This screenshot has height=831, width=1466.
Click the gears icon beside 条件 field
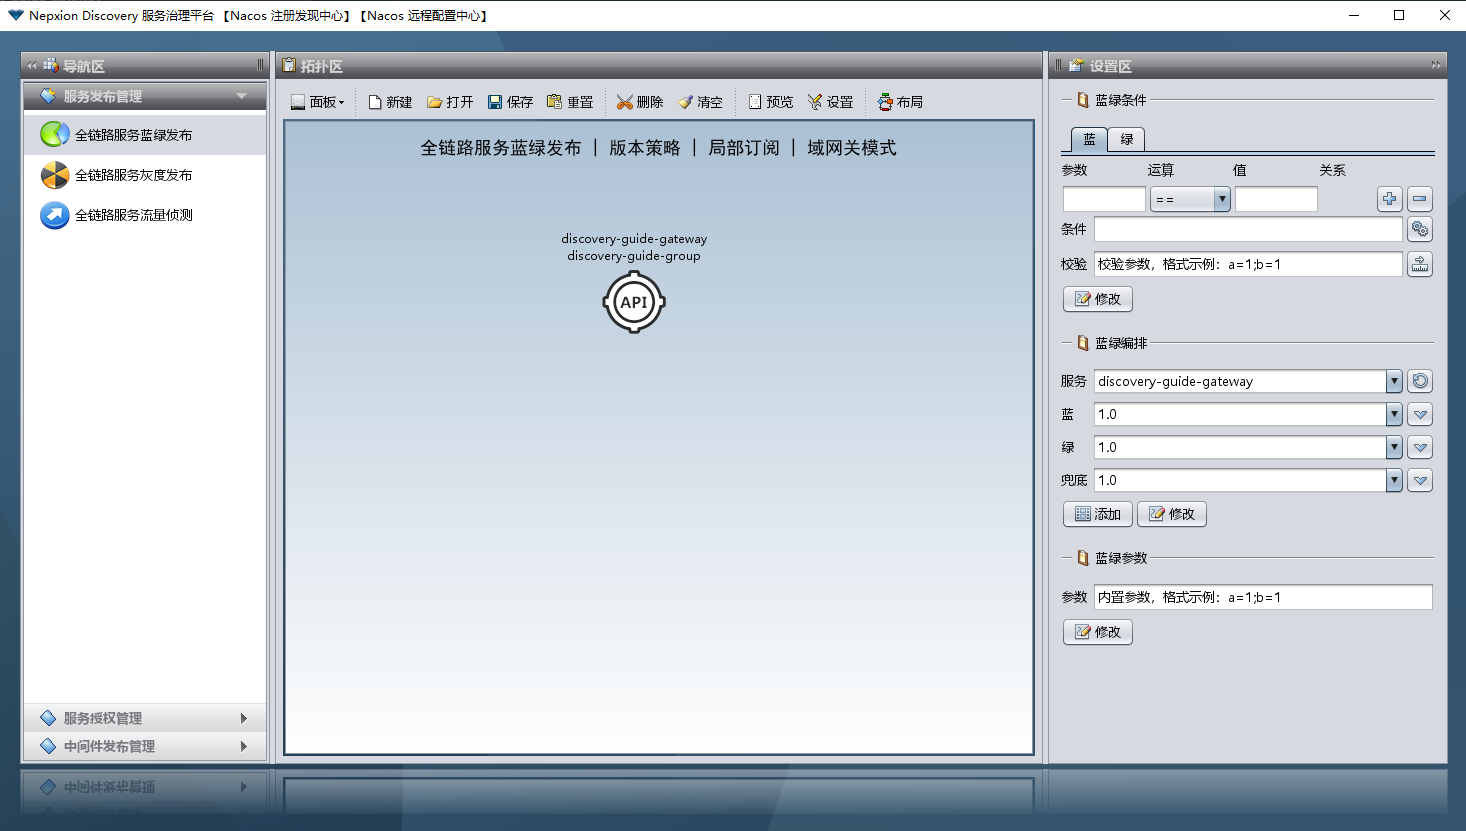[x=1420, y=229]
